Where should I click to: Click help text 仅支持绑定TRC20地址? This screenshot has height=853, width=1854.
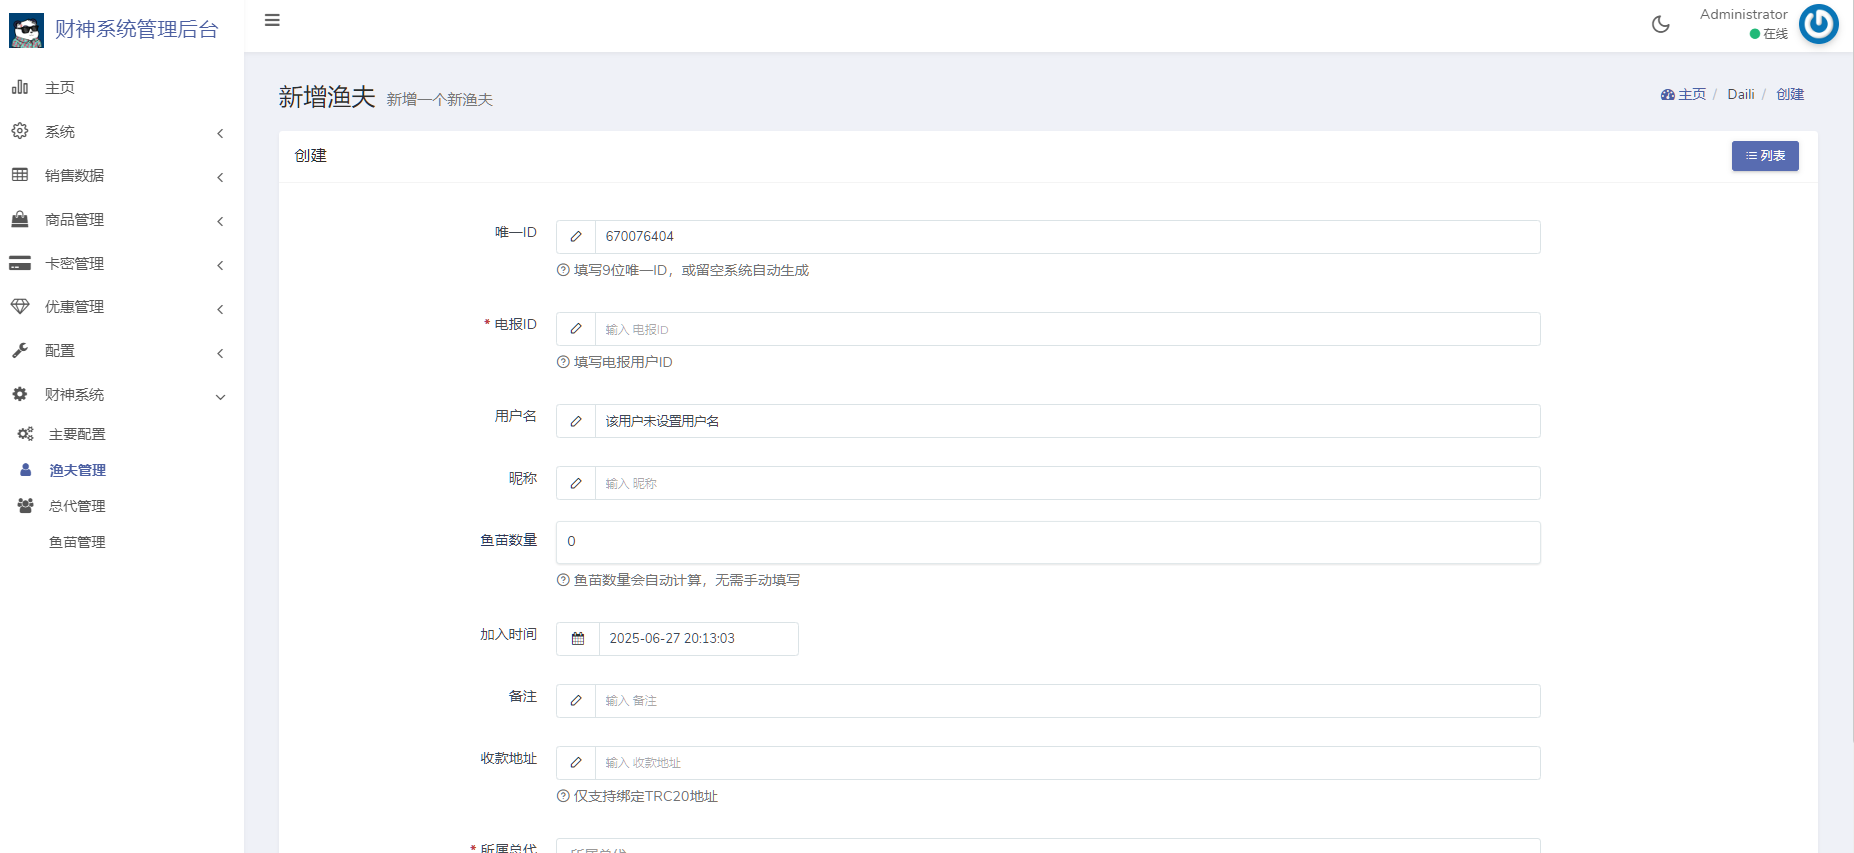click(645, 796)
